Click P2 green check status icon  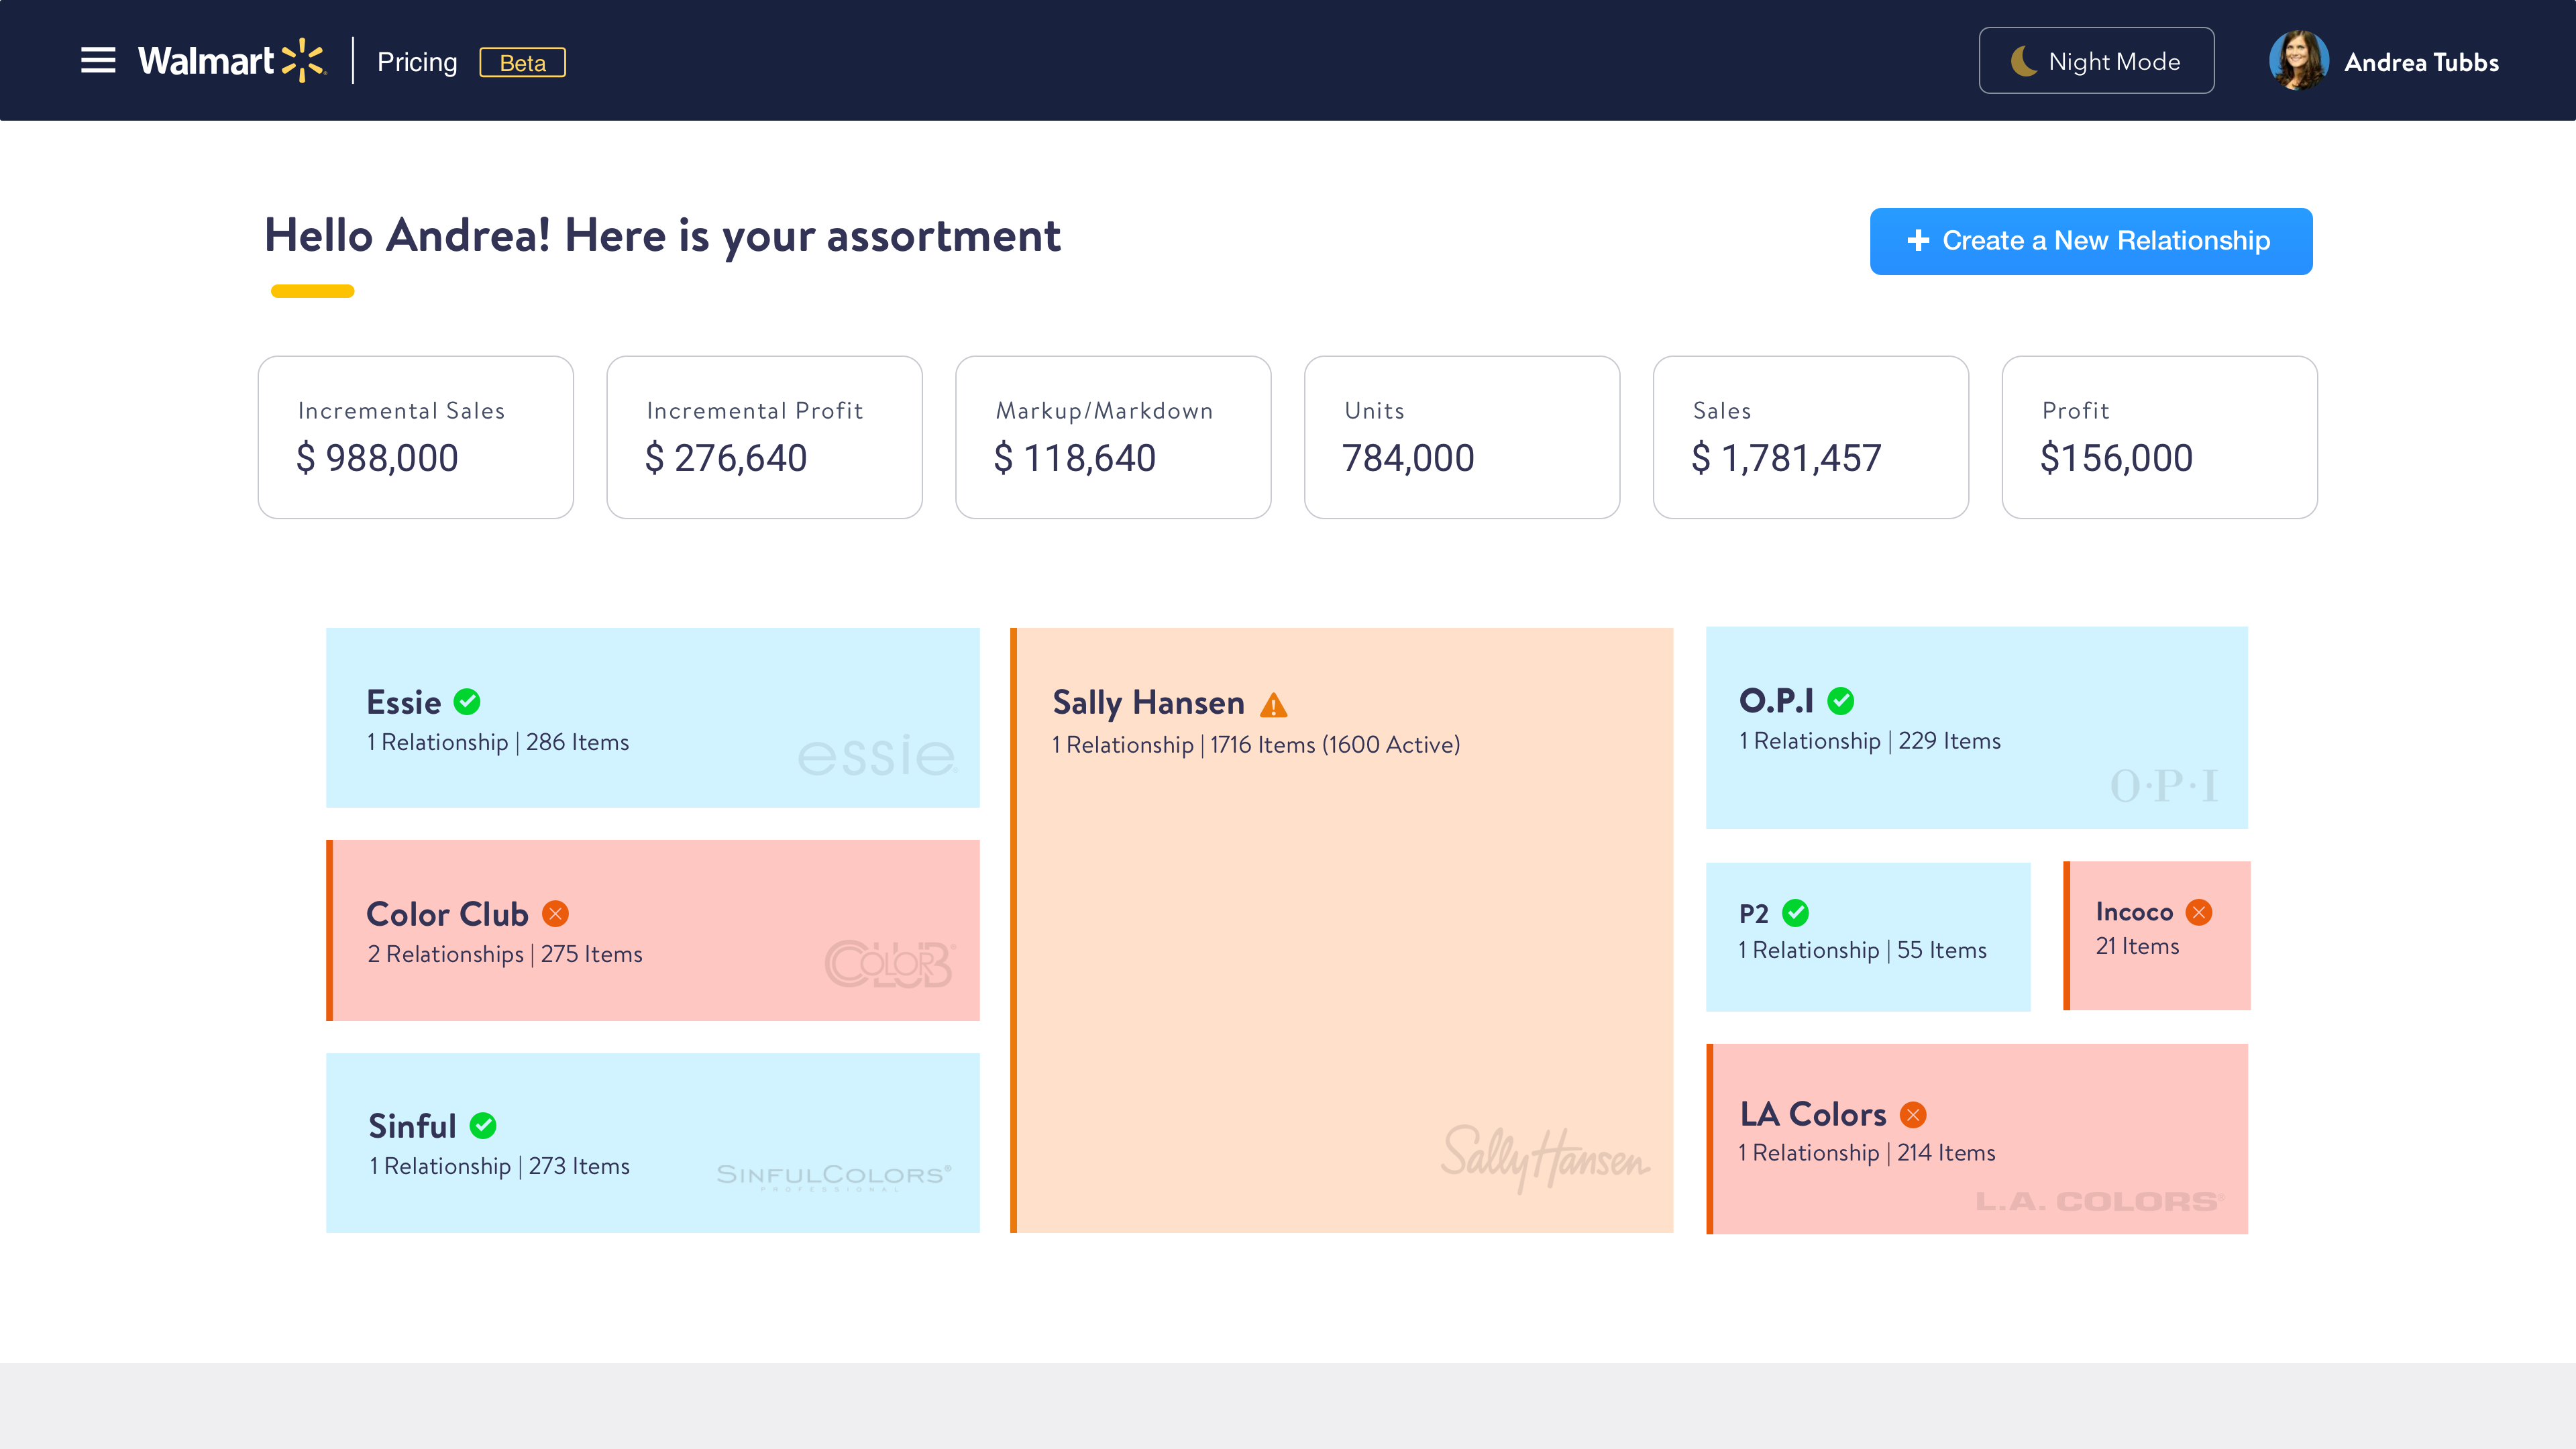coord(1796,912)
